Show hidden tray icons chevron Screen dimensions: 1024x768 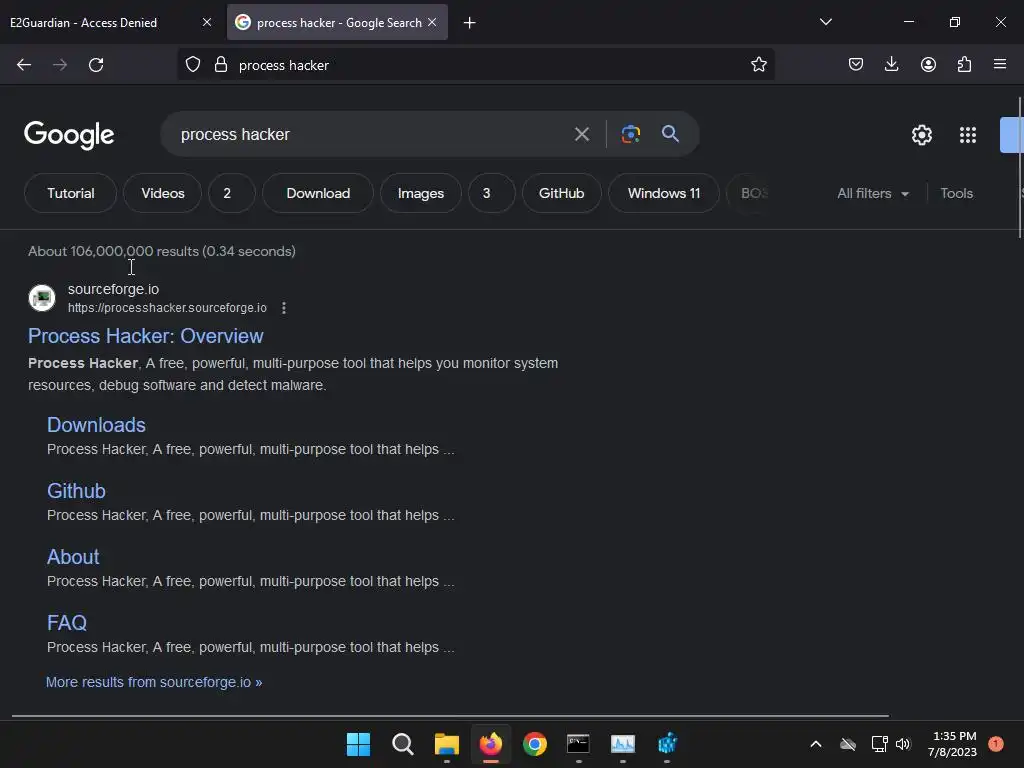[816, 744]
